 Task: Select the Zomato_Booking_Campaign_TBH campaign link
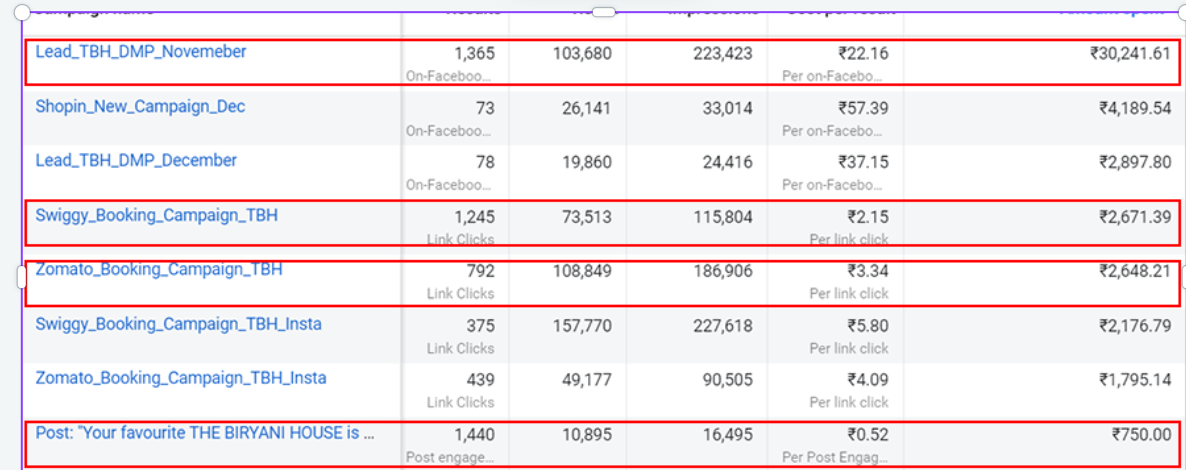[x=159, y=269]
